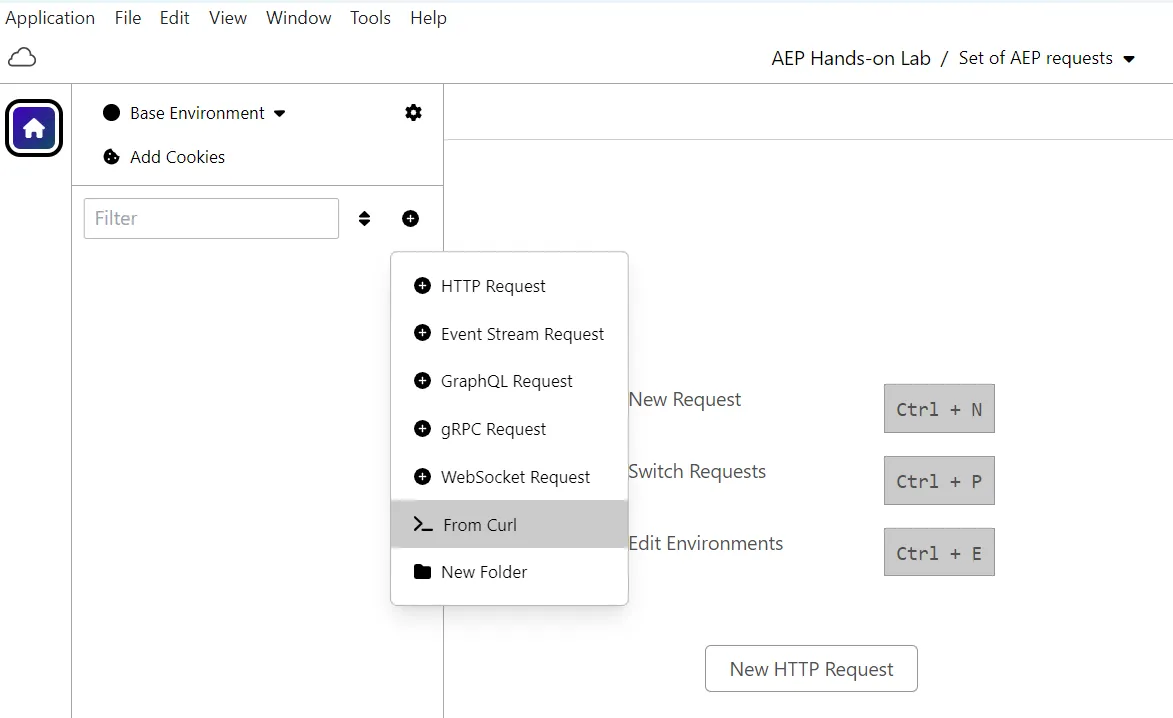
Task: Click the sort order arrows icon
Action: 364,218
